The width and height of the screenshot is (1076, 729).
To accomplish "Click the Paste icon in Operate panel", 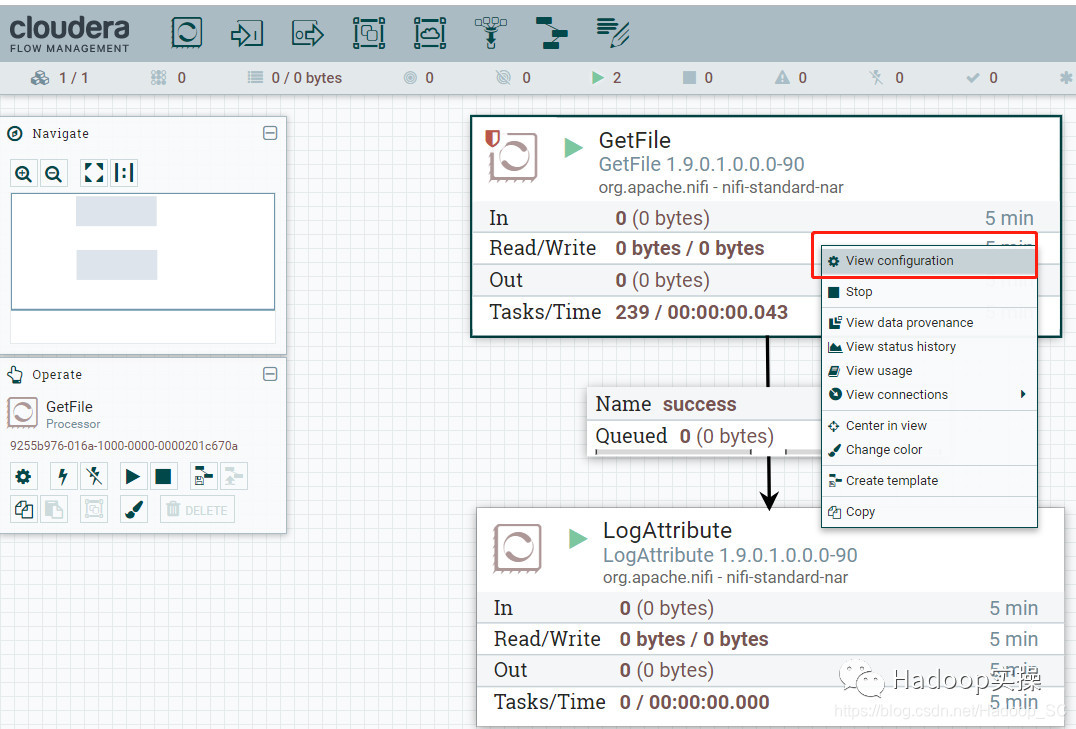I will [x=54, y=510].
